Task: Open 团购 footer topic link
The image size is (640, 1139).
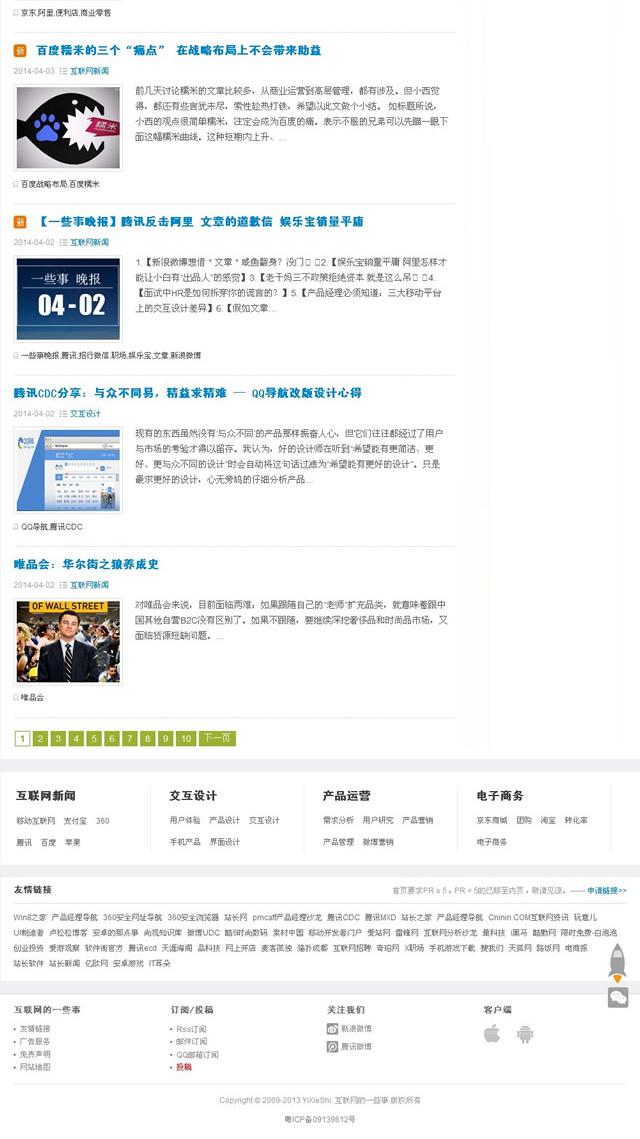Action: point(524,820)
